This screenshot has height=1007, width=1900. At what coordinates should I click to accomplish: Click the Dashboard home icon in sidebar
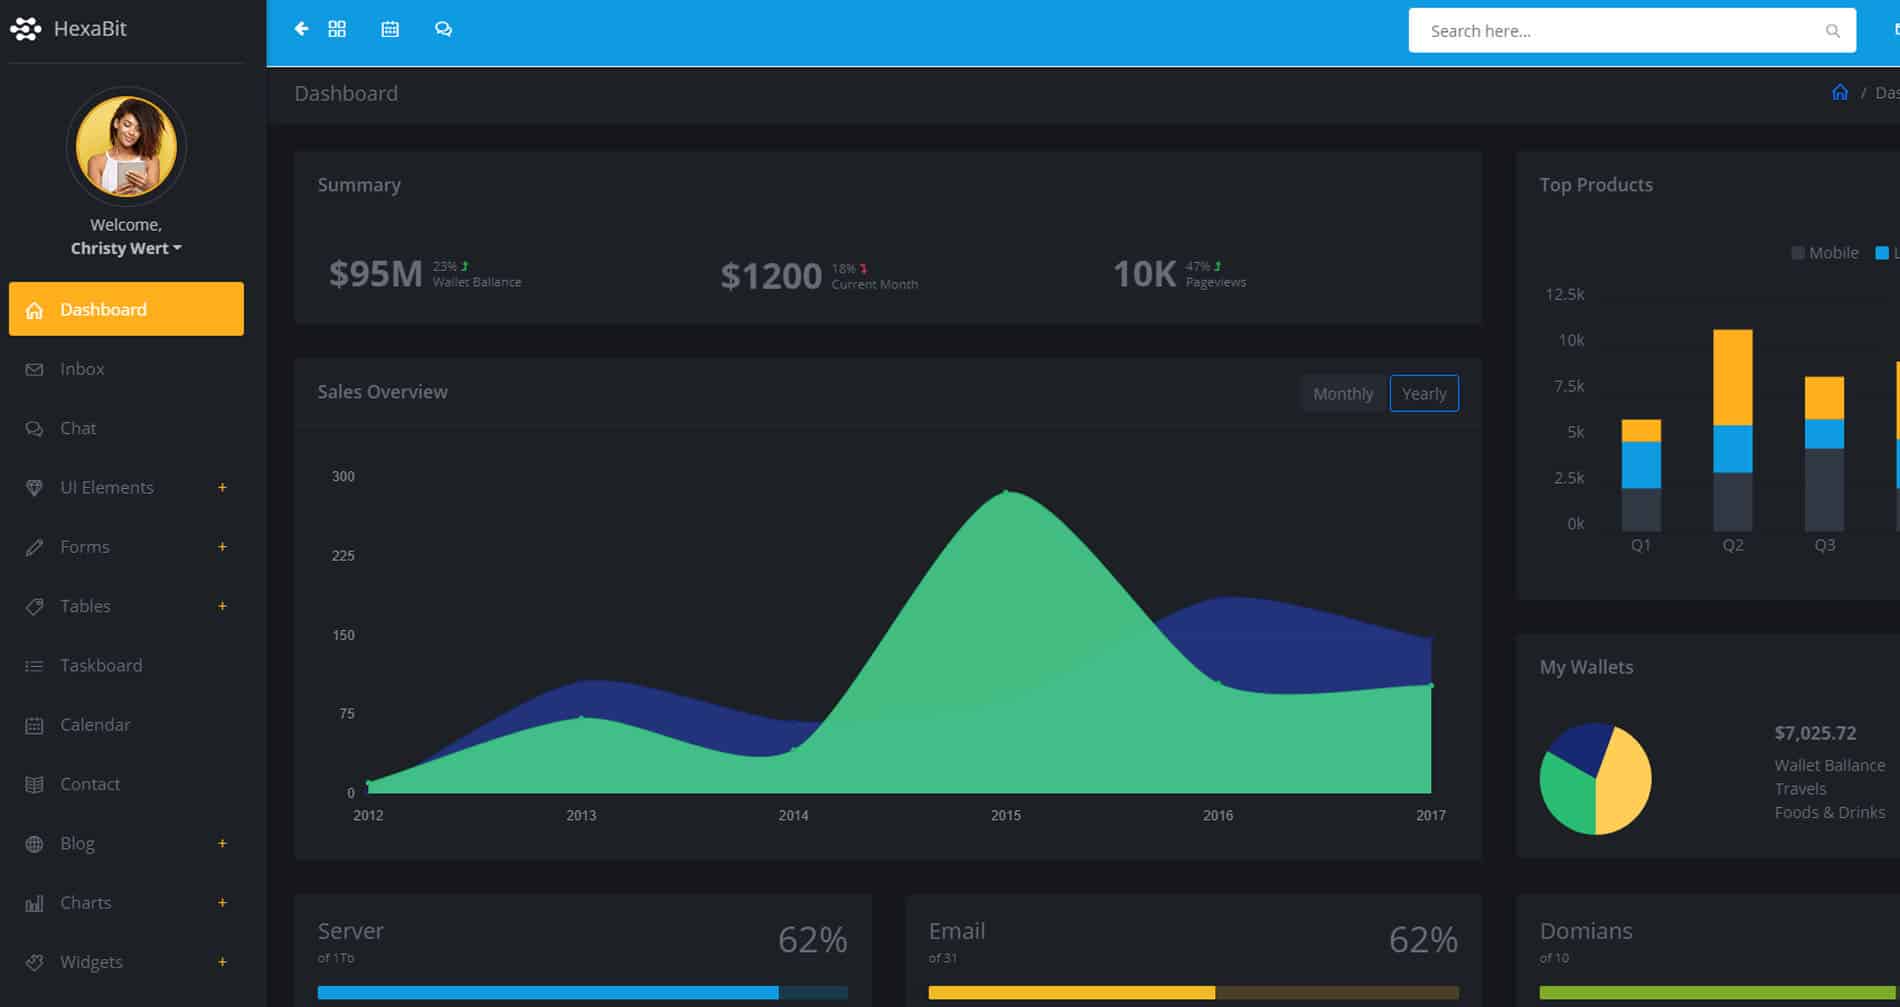pyautogui.click(x=34, y=310)
